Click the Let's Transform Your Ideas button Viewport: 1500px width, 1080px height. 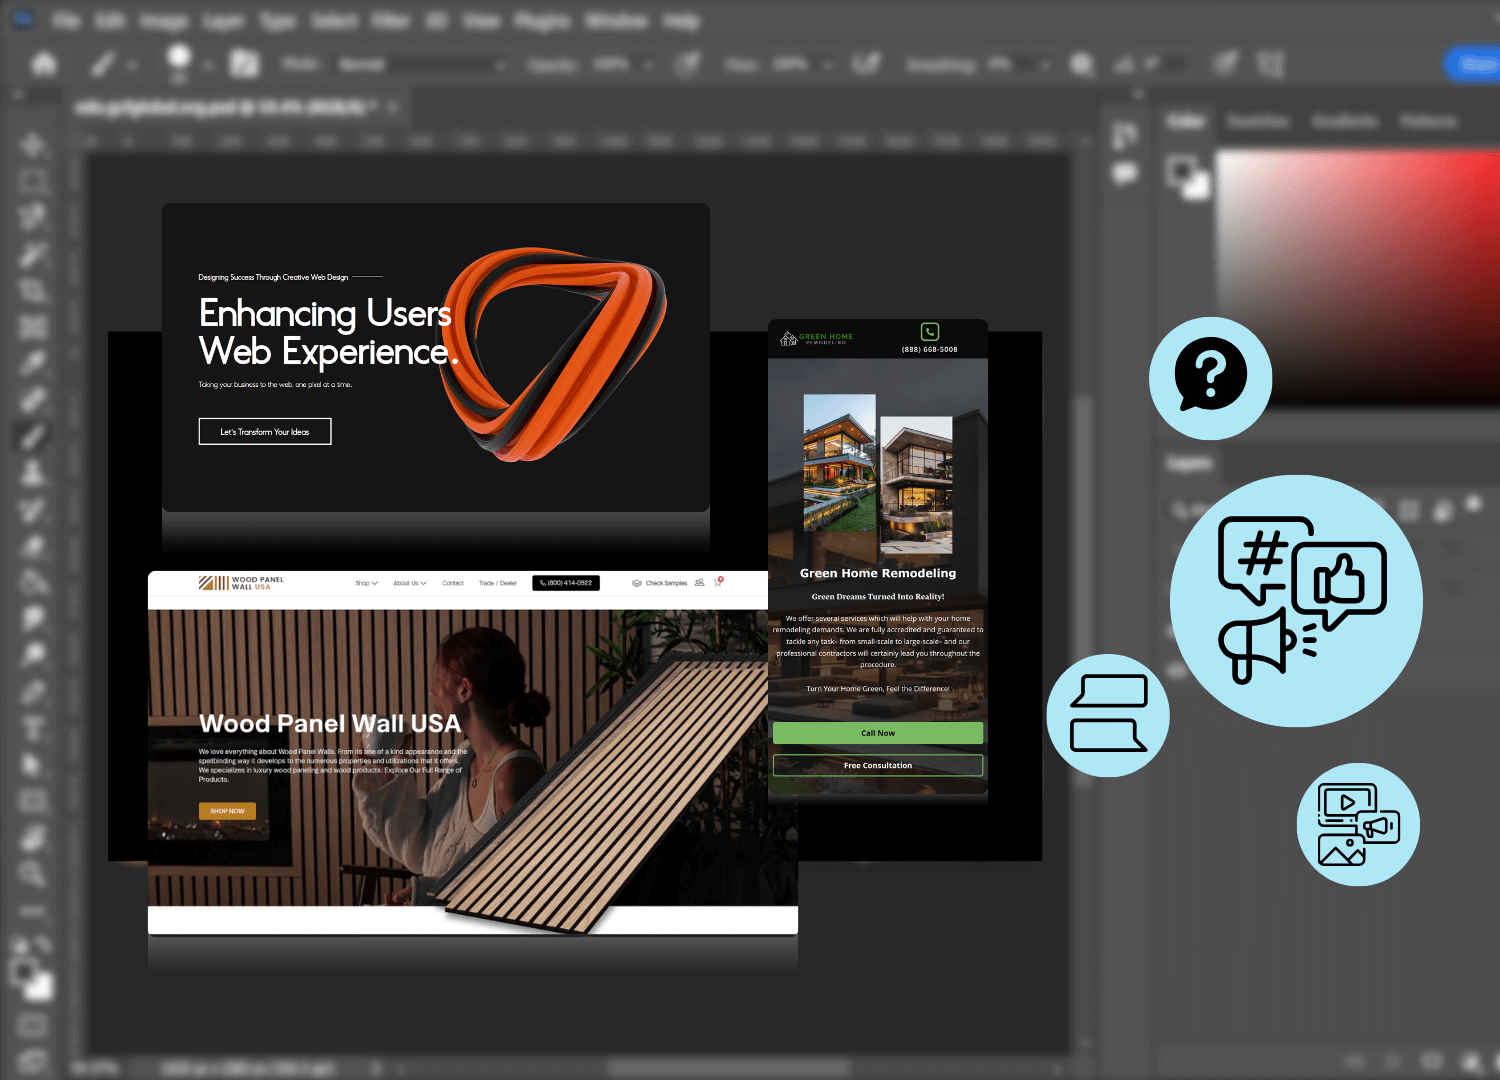coord(265,432)
